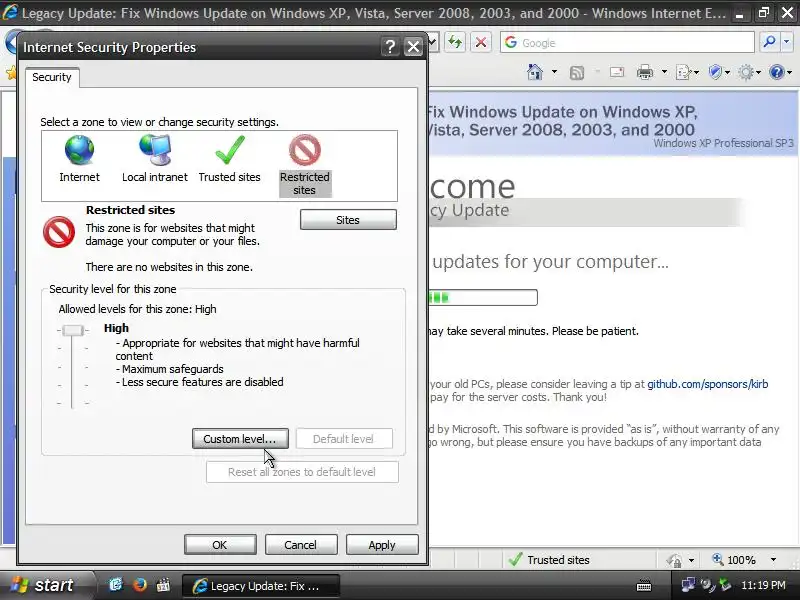This screenshot has width=800, height=600.
Task: Expand the Tools menu dropdown arrow
Action: [758, 72]
